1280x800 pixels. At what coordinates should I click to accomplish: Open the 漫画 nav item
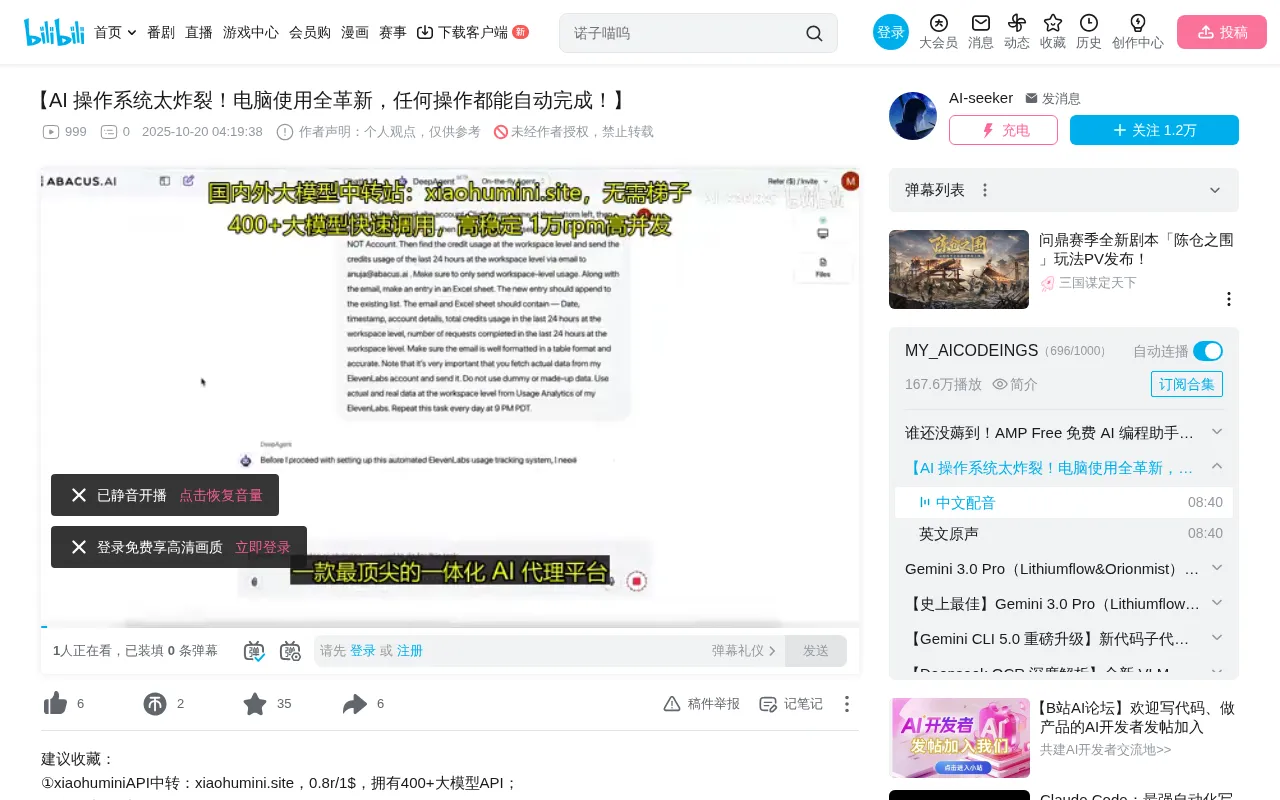tap(355, 32)
